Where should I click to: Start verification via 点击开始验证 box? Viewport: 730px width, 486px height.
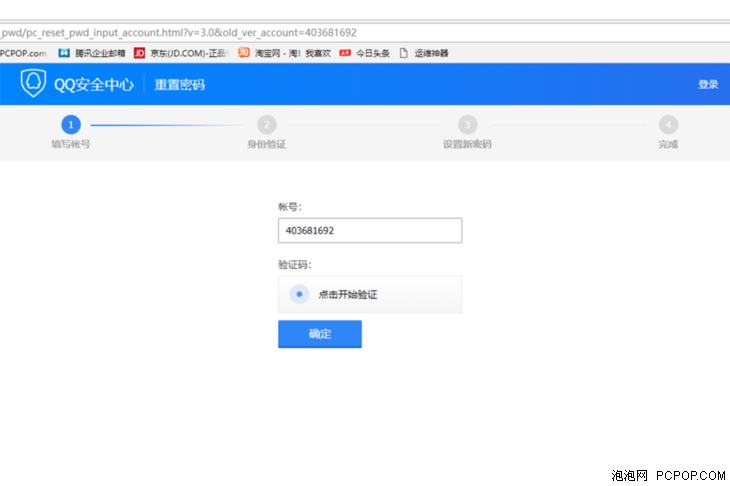point(370,294)
